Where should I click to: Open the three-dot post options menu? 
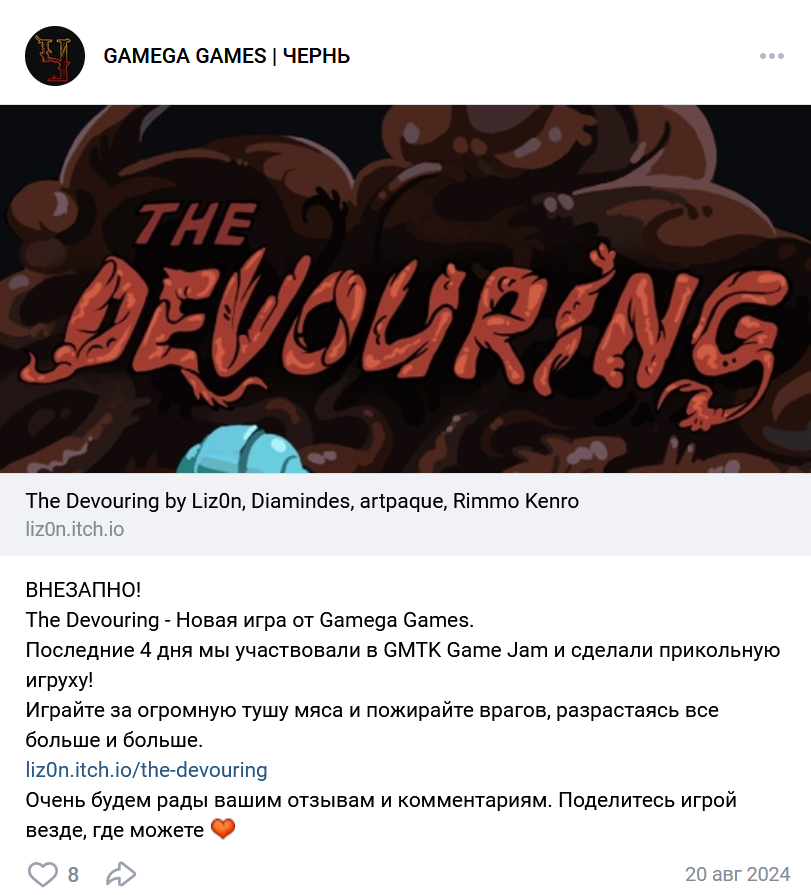pos(772,56)
